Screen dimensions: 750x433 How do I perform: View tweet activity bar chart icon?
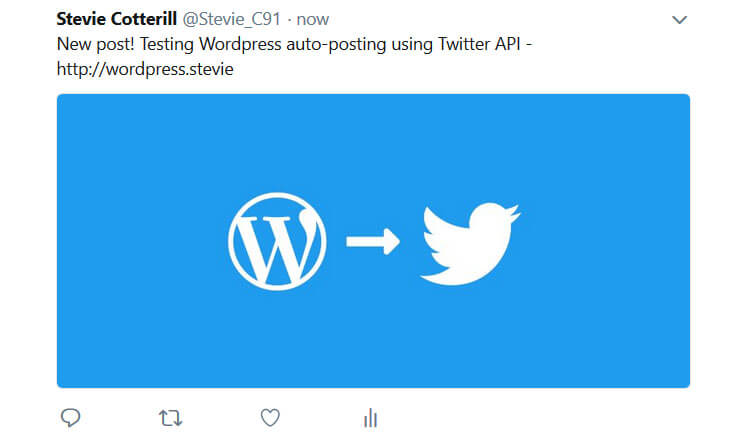click(370, 418)
